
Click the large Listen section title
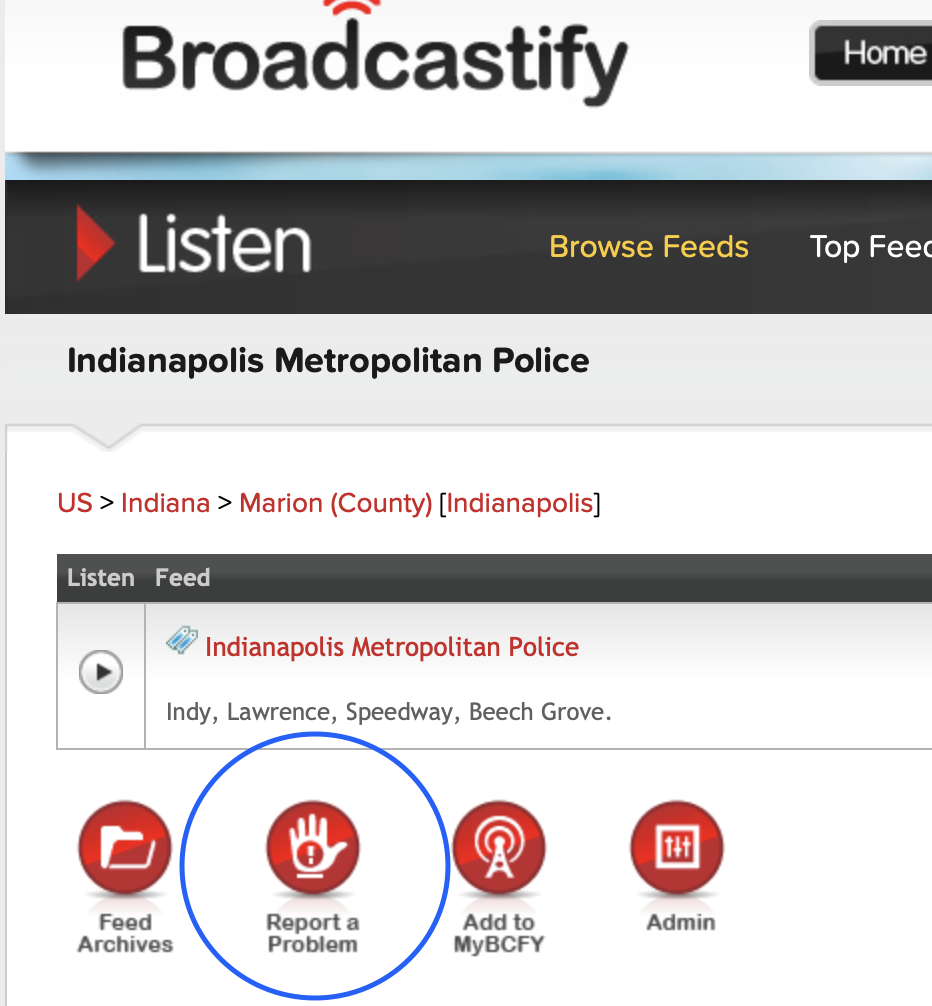(224, 245)
